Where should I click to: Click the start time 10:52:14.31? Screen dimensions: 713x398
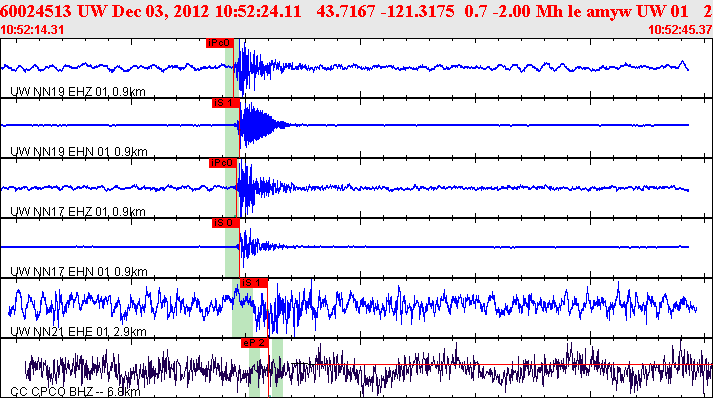click(x=32, y=30)
